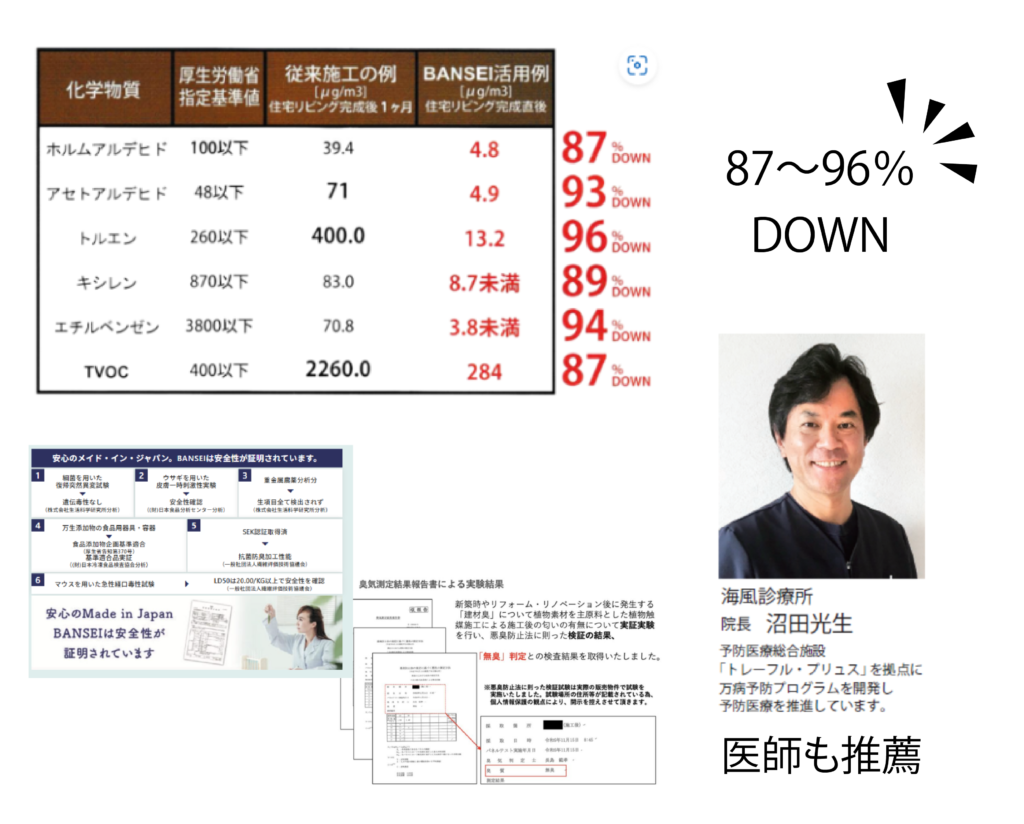The image size is (1024, 824).
Task: Click the number 6 badge in safety panel
Action: (x=37, y=580)
